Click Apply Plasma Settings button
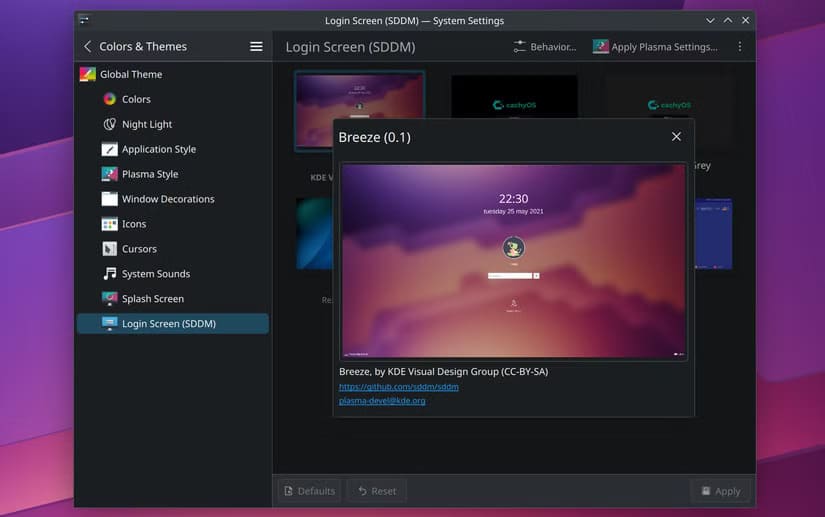Image resolution: width=825 pixels, height=517 pixels. tap(655, 46)
